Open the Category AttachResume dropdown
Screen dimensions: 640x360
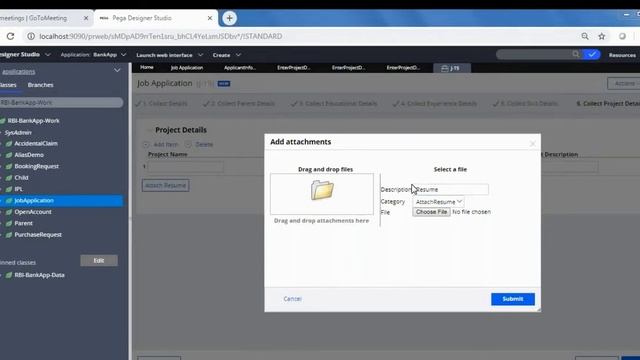438,202
